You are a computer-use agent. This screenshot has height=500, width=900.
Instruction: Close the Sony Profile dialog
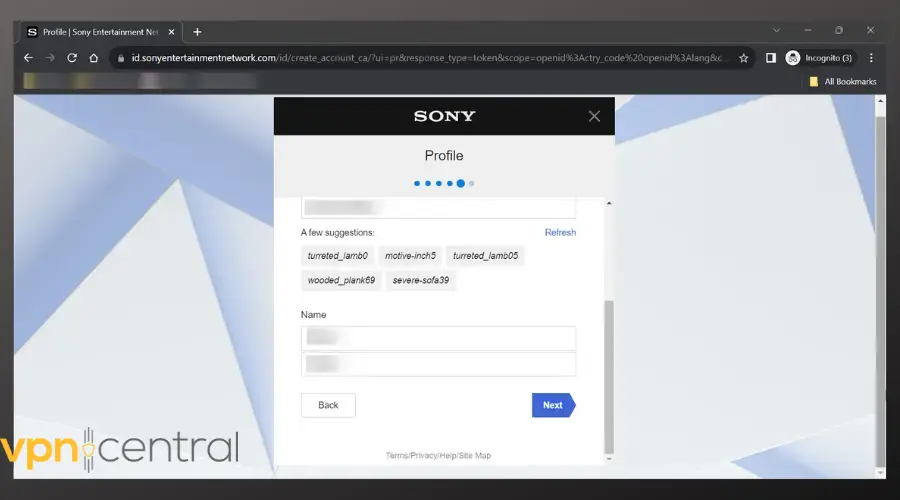click(594, 117)
